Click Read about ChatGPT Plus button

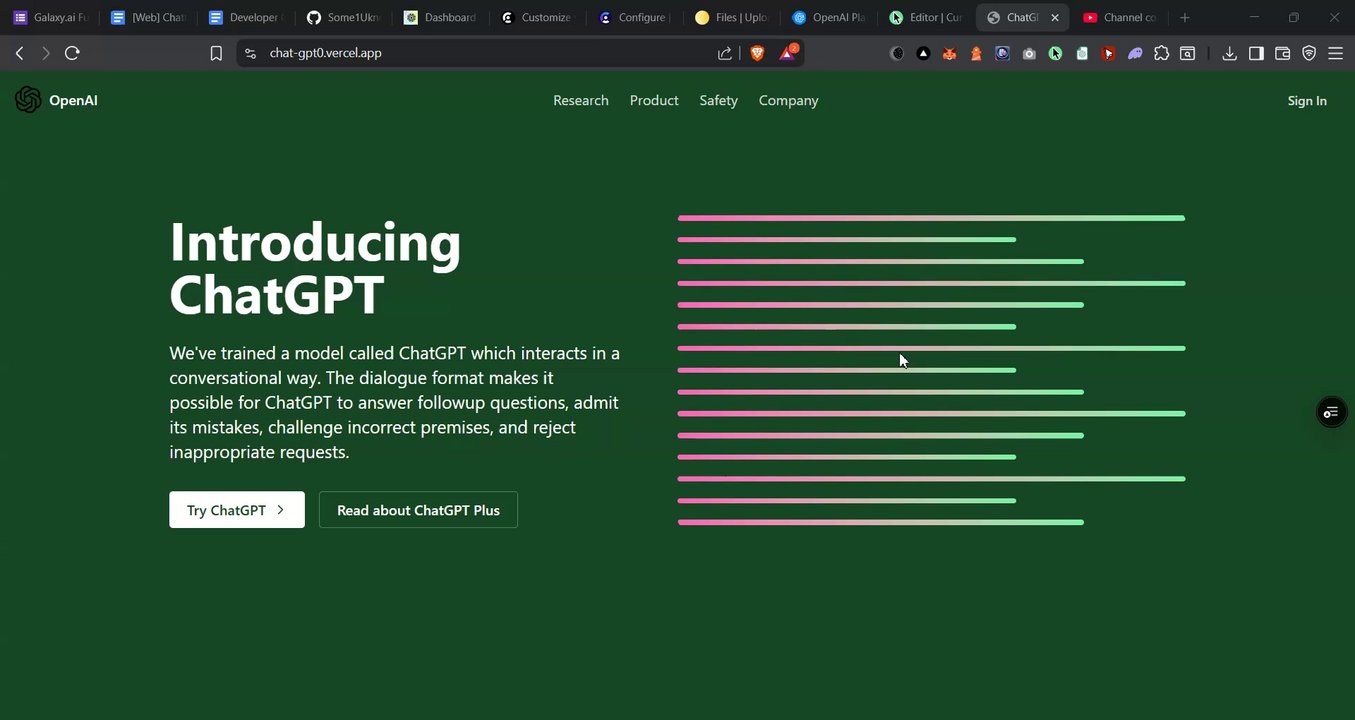pos(418,510)
